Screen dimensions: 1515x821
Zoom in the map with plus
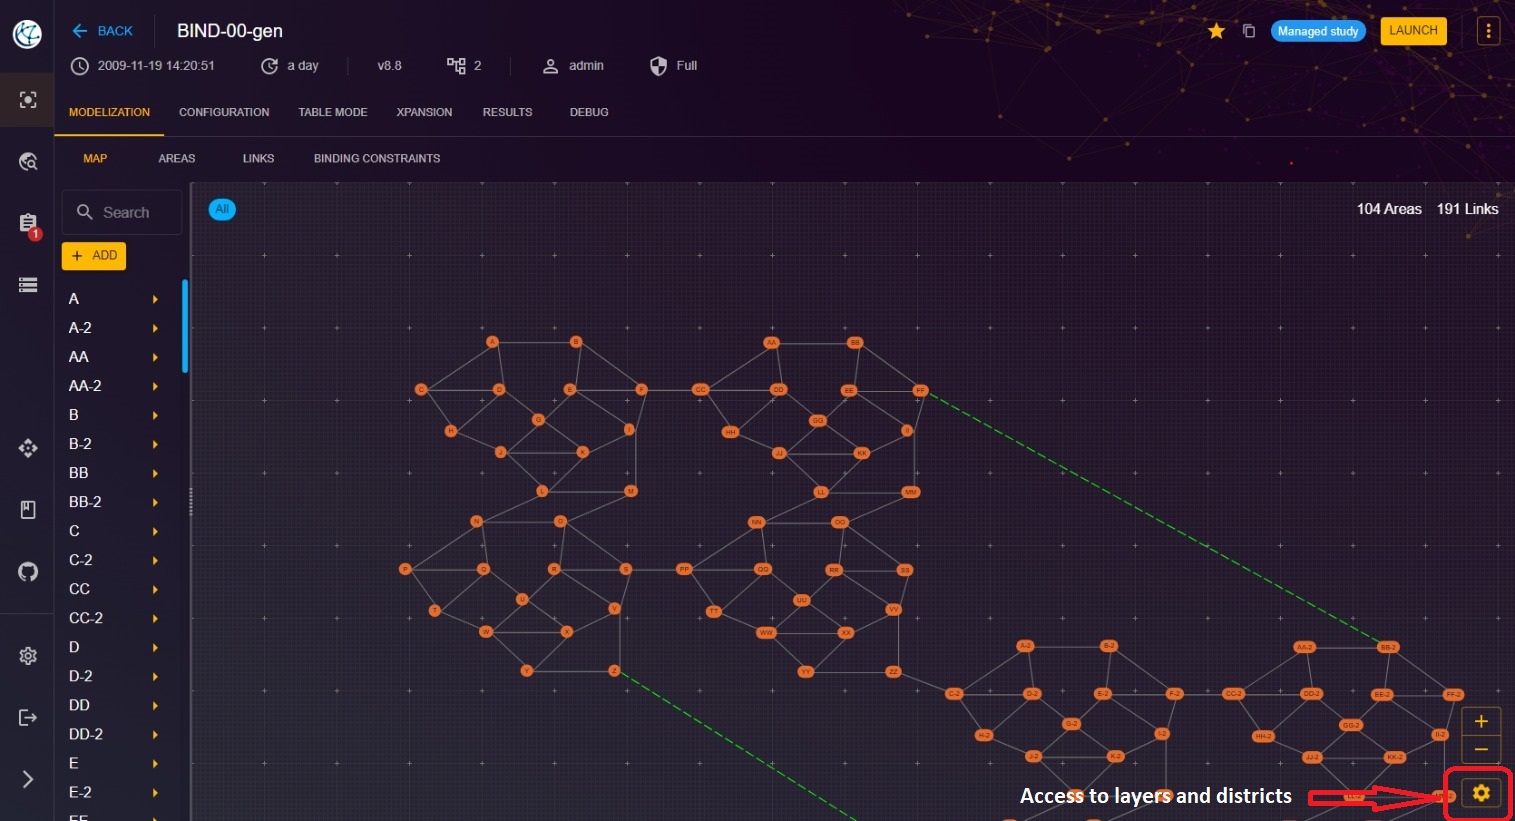point(1481,721)
